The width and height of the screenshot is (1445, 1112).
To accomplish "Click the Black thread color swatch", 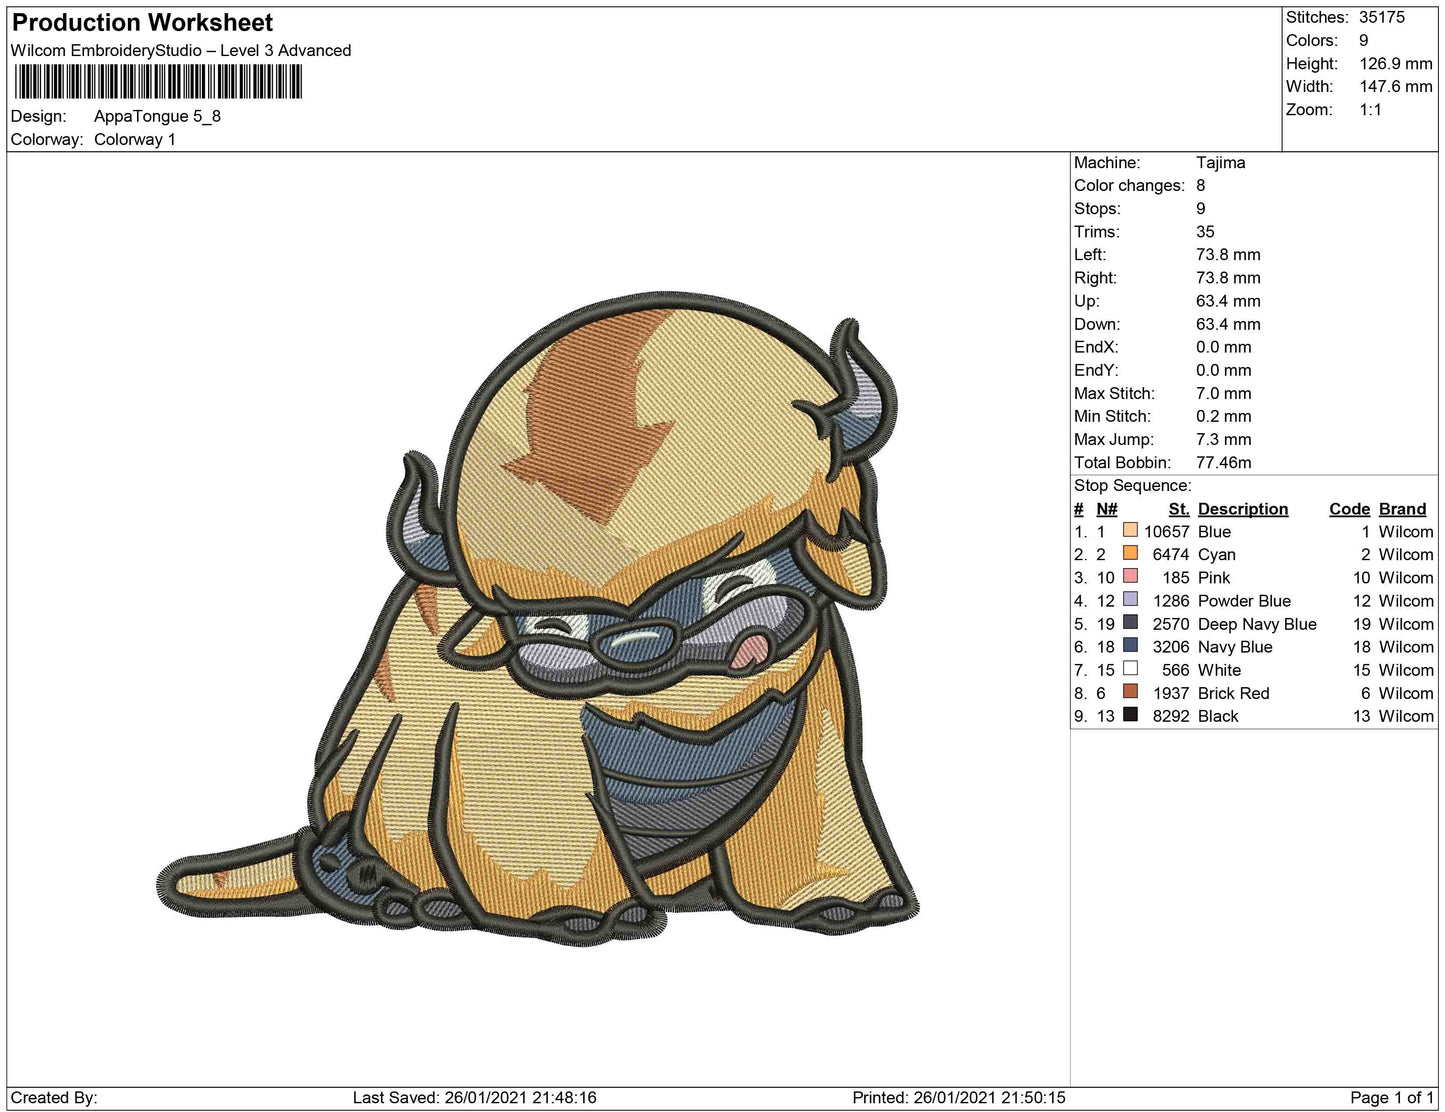I will [x=1130, y=715].
